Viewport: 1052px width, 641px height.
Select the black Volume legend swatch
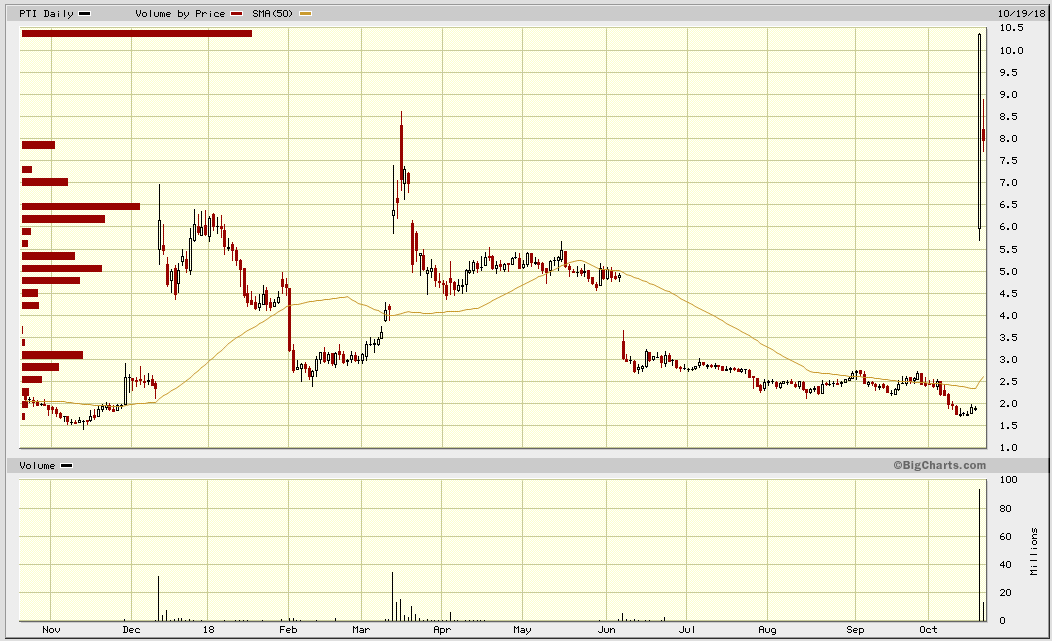(66, 466)
